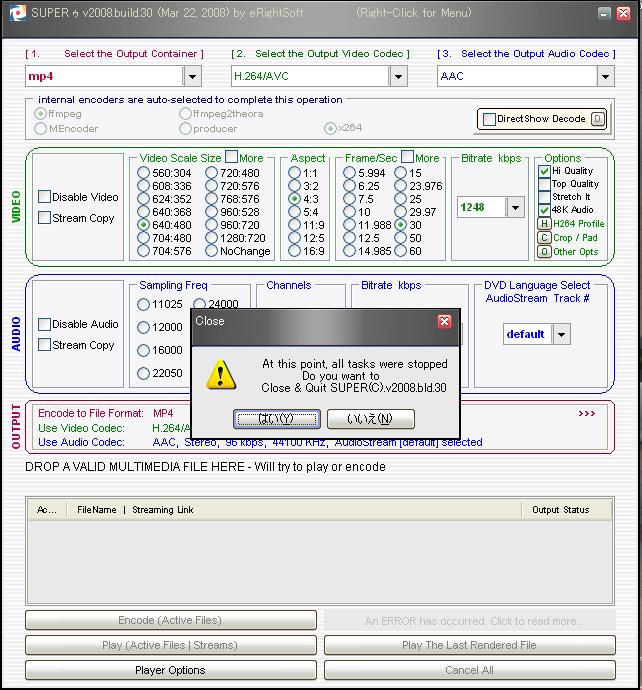642x690 pixels.
Task: Minimize the SUPER window
Action: pyautogui.click(x=604, y=13)
